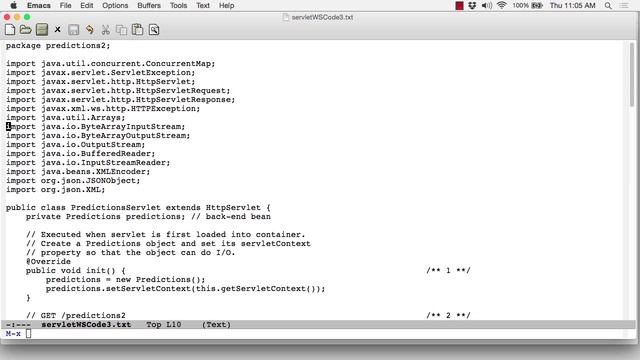
Task: Click the "private Predictions predictions" line
Action: (148, 216)
